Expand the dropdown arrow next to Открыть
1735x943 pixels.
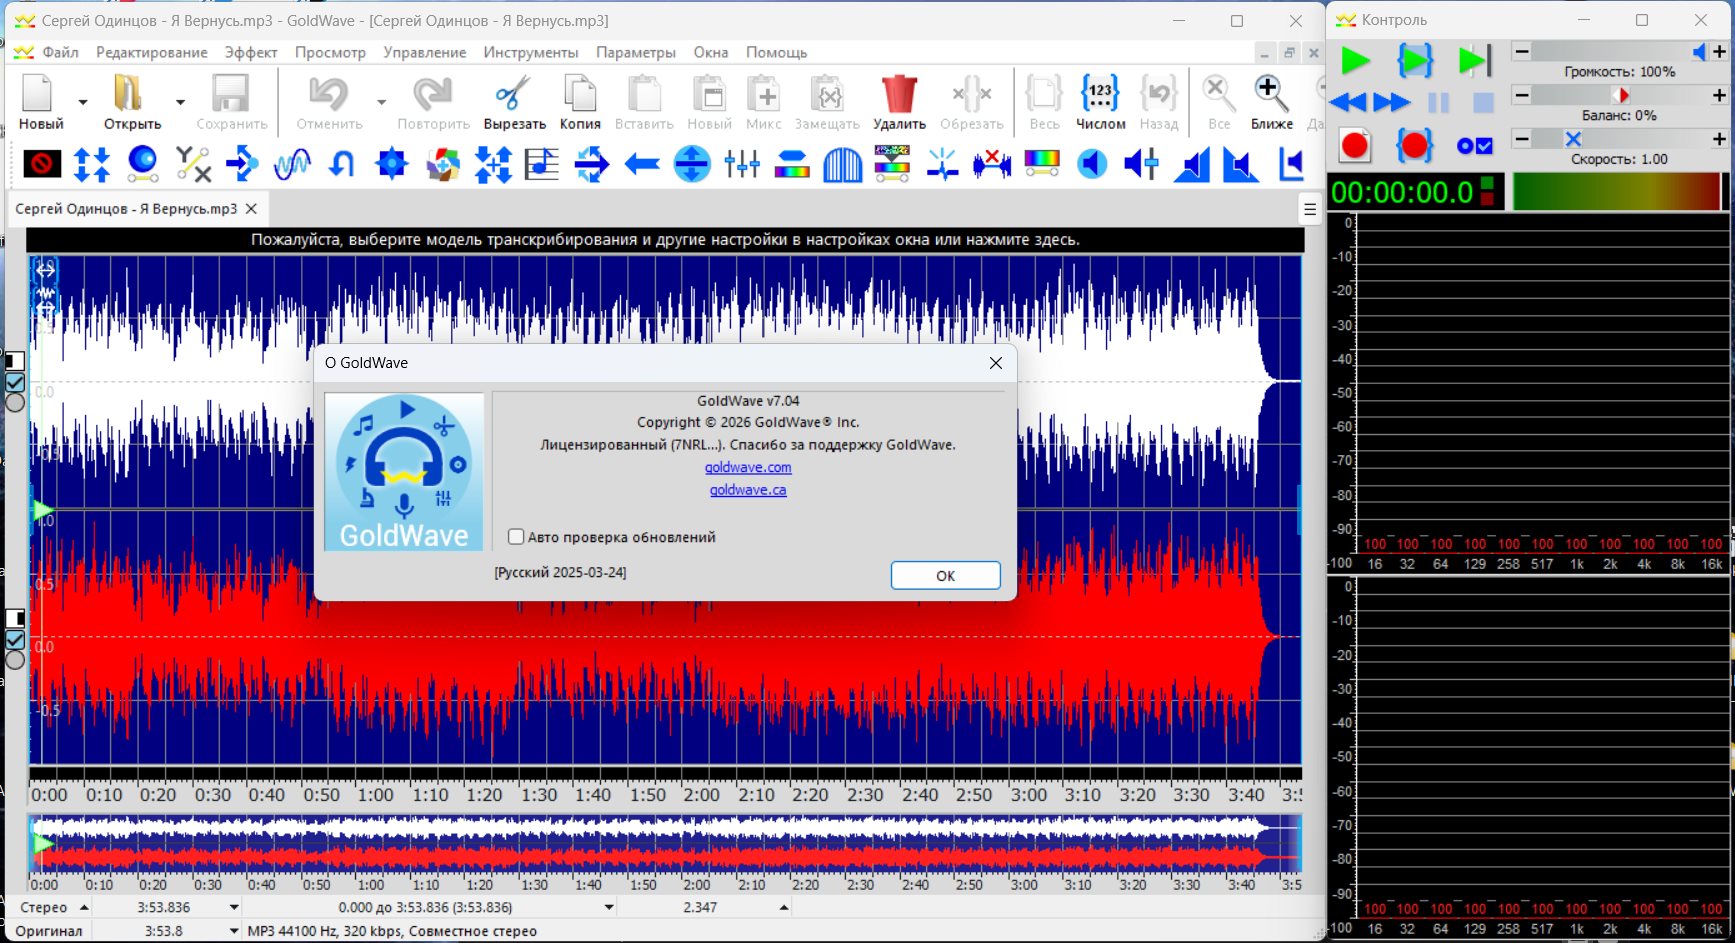(x=180, y=102)
